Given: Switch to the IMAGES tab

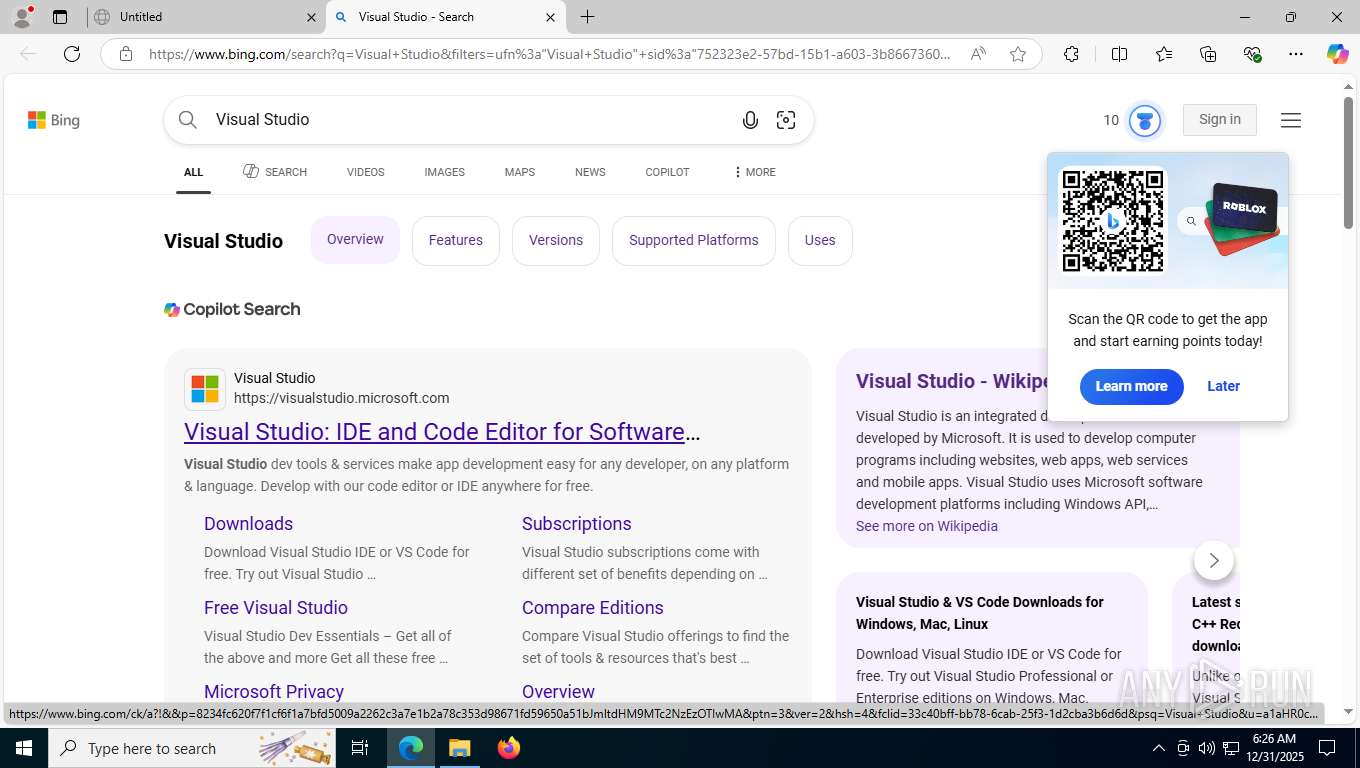Looking at the screenshot, I should pyautogui.click(x=444, y=172).
